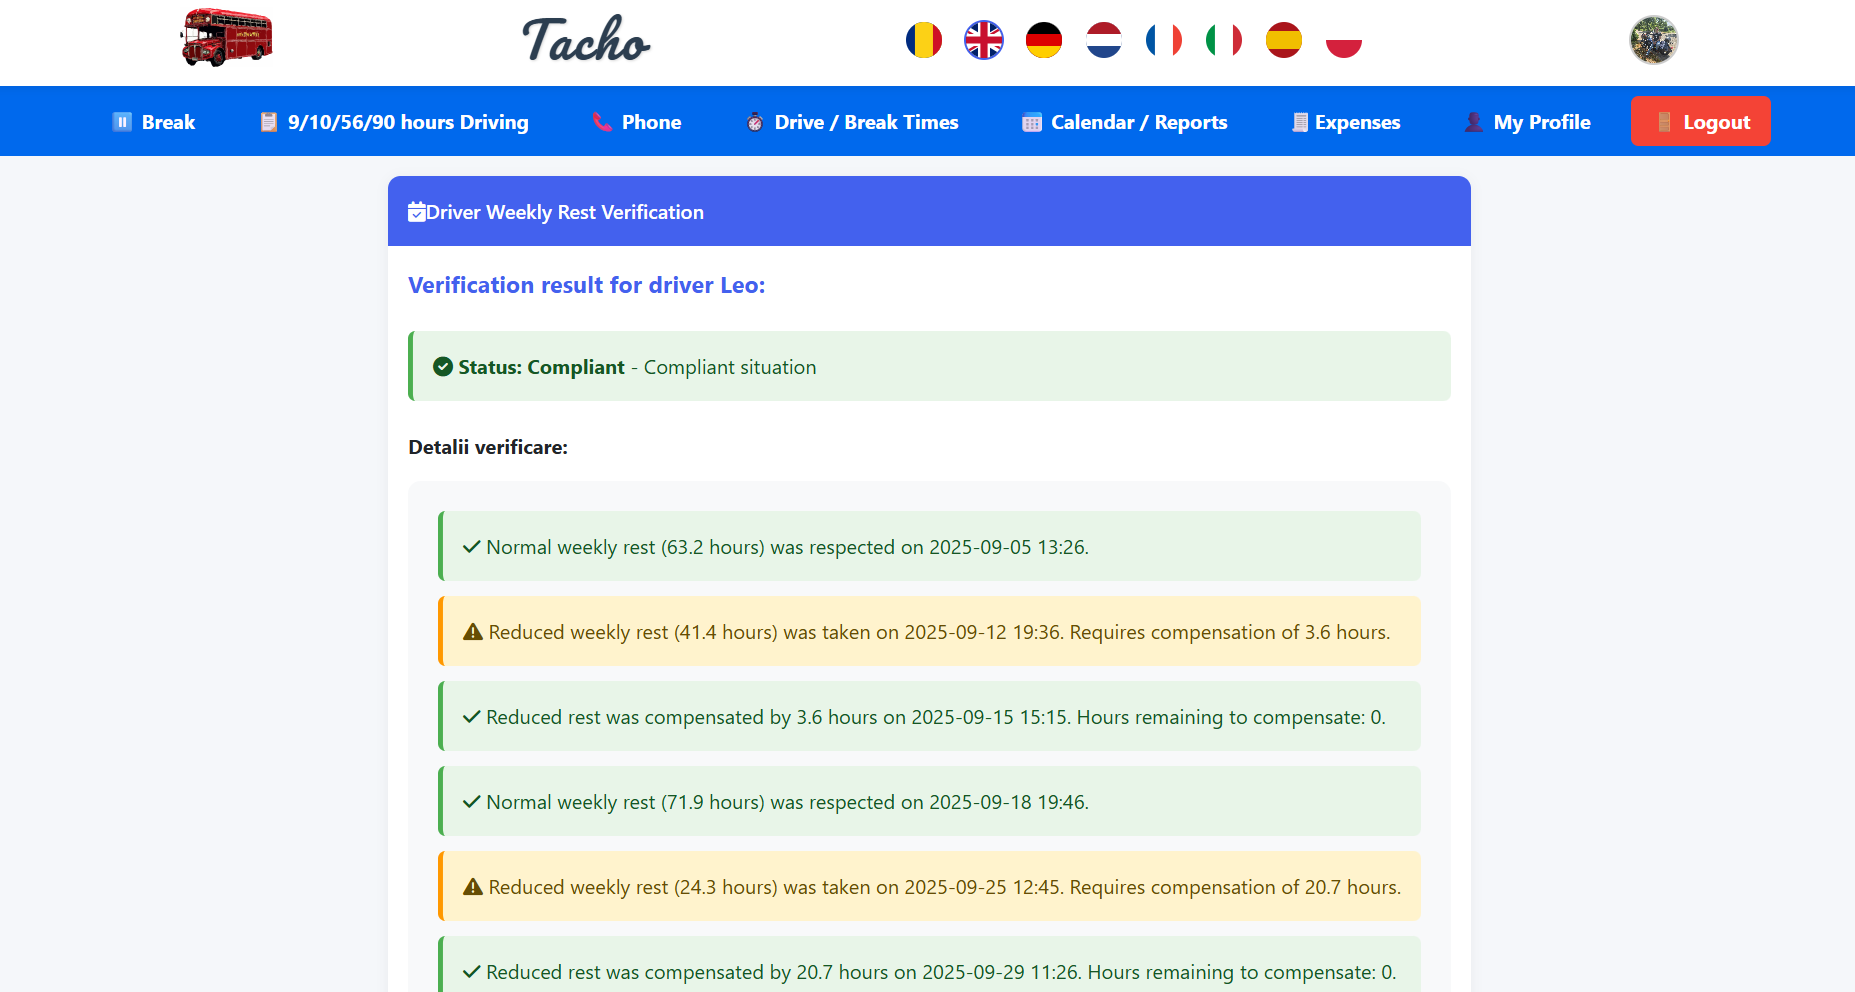This screenshot has height=992, width=1855.
Task: Switch to Italian flag language
Action: coord(1223,41)
